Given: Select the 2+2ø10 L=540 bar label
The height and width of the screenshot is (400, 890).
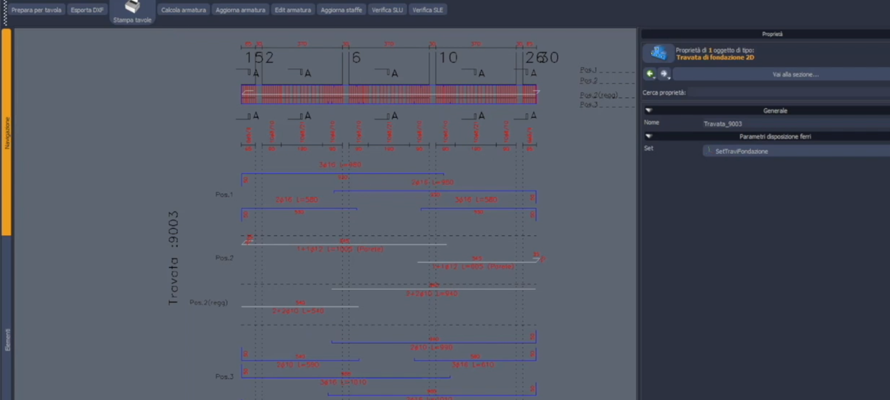Looking at the screenshot, I should pyautogui.click(x=298, y=311).
